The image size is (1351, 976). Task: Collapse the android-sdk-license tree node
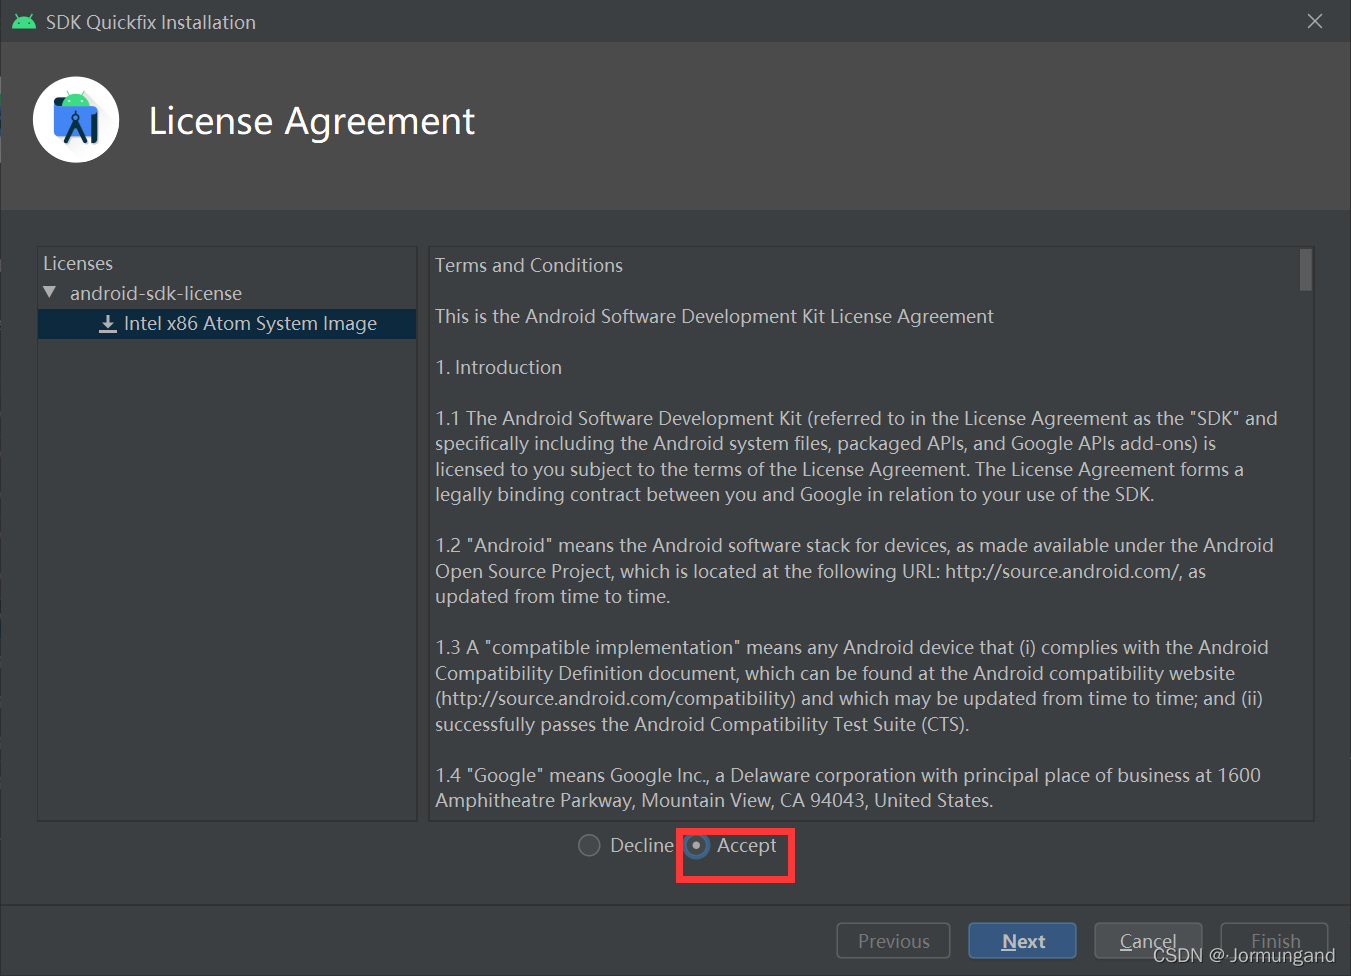coord(50,293)
